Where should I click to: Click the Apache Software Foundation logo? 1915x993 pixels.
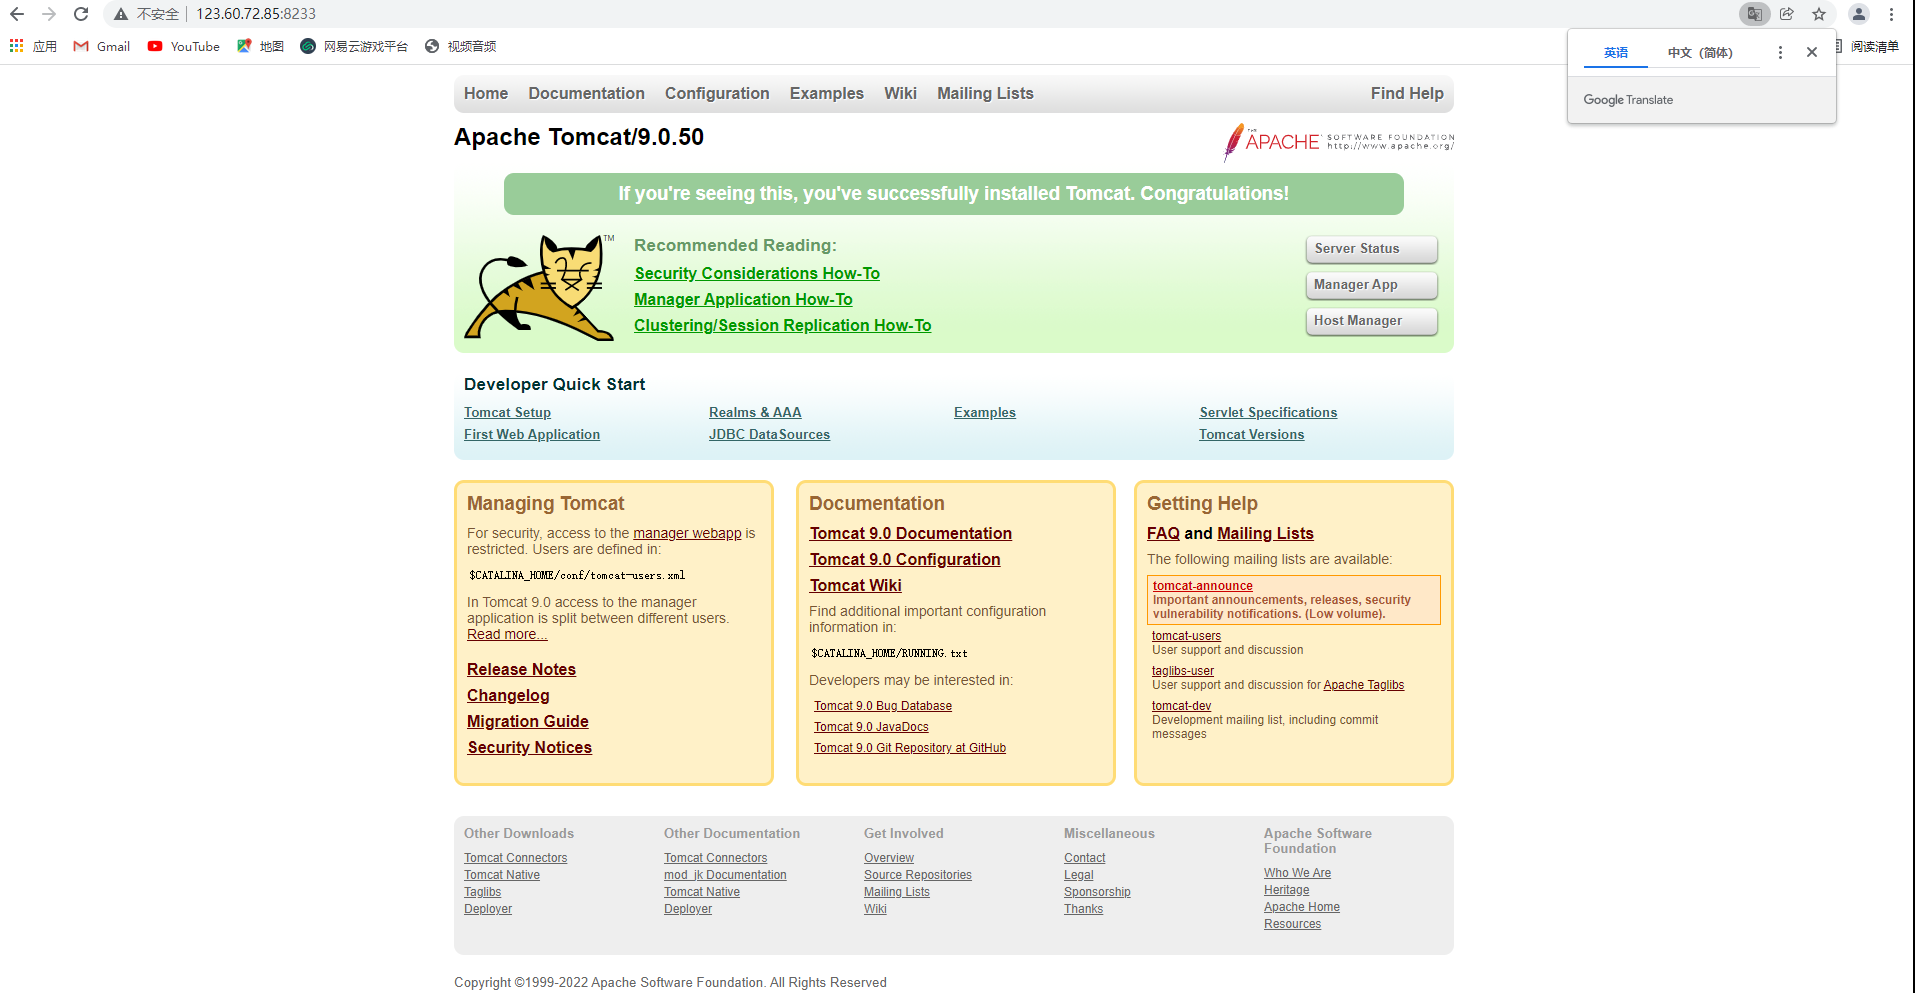point(1338,142)
